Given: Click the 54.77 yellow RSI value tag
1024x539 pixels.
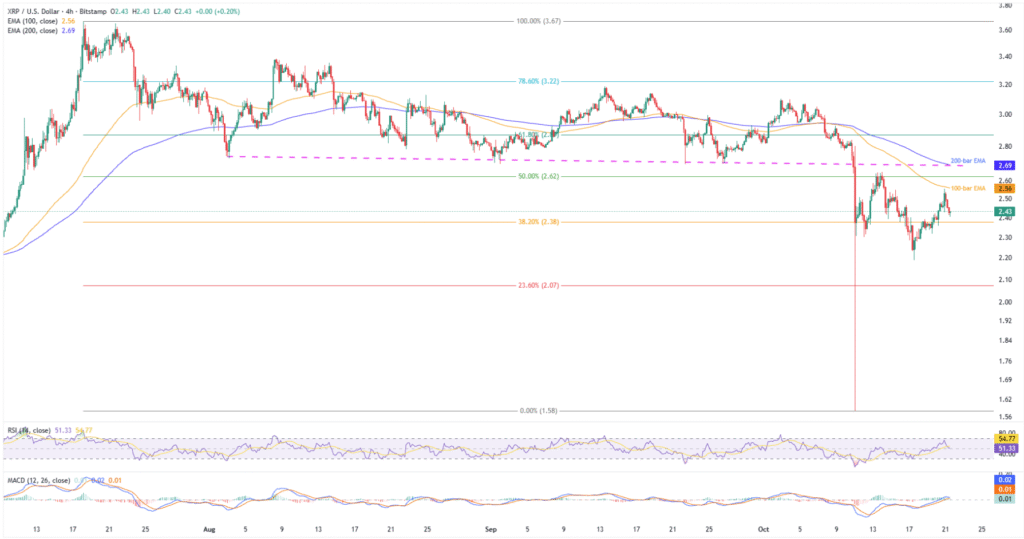Looking at the screenshot, I should point(1005,440).
